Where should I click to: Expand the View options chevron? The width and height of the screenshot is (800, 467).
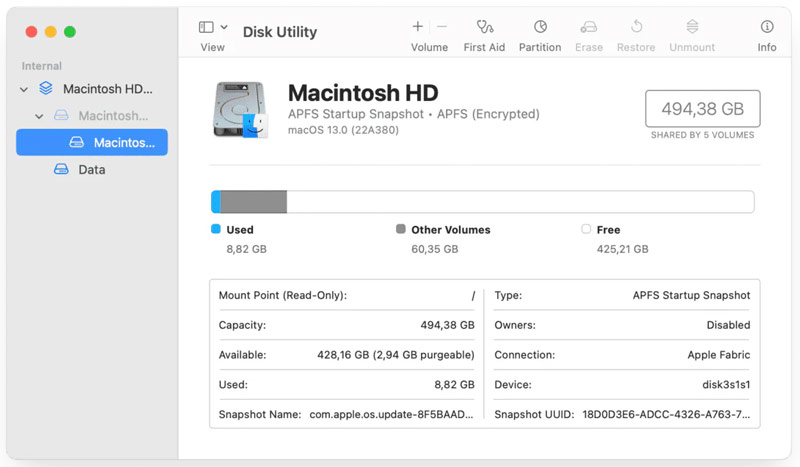[x=224, y=27]
